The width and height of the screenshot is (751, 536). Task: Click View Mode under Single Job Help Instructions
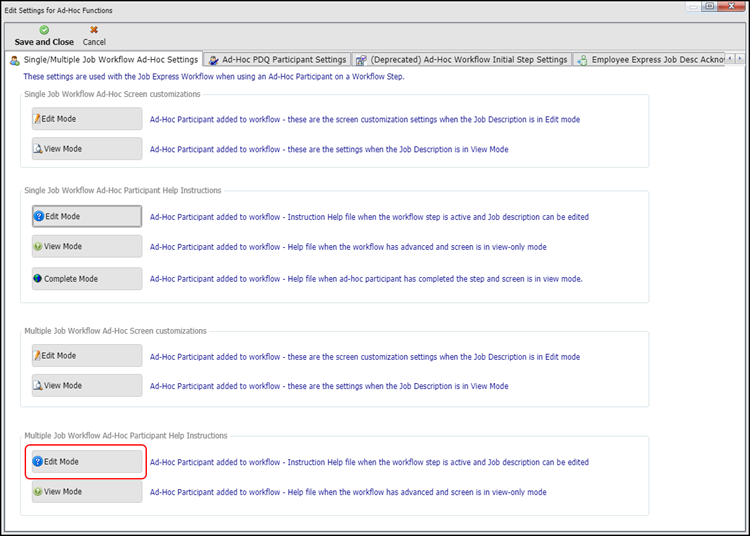pos(87,246)
